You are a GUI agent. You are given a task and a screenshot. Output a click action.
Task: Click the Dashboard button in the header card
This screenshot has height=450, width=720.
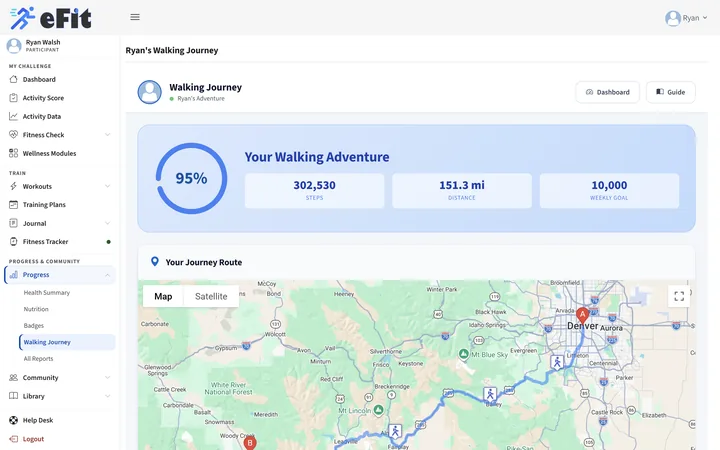tap(607, 92)
